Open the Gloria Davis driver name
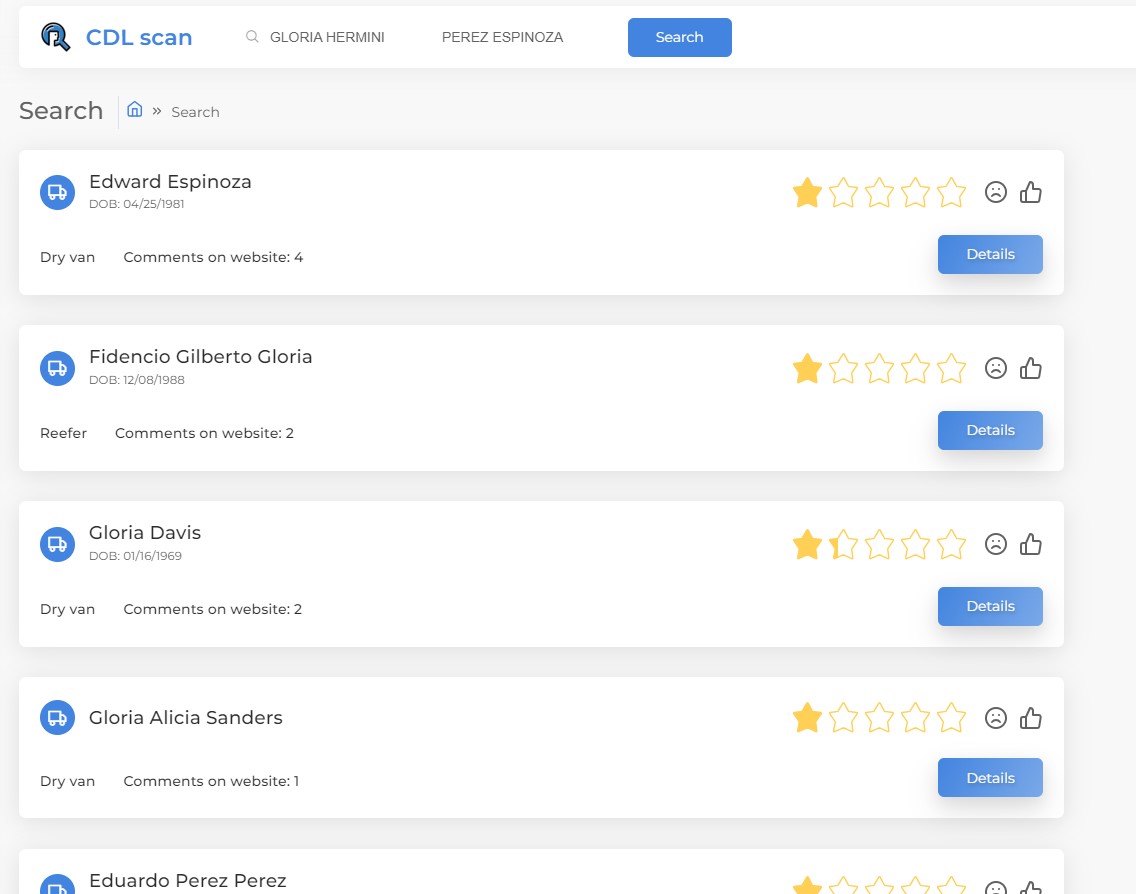The width and height of the screenshot is (1136, 894). [145, 532]
